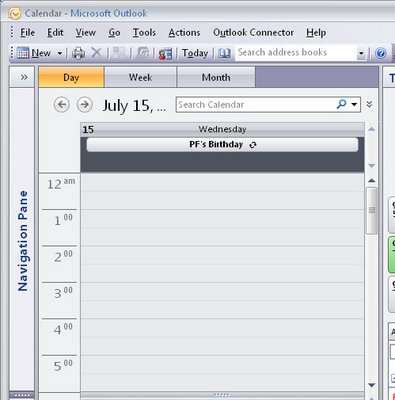Switch to the Month view tab
Screen dimensions: 395x400
(x=216, y=77)
